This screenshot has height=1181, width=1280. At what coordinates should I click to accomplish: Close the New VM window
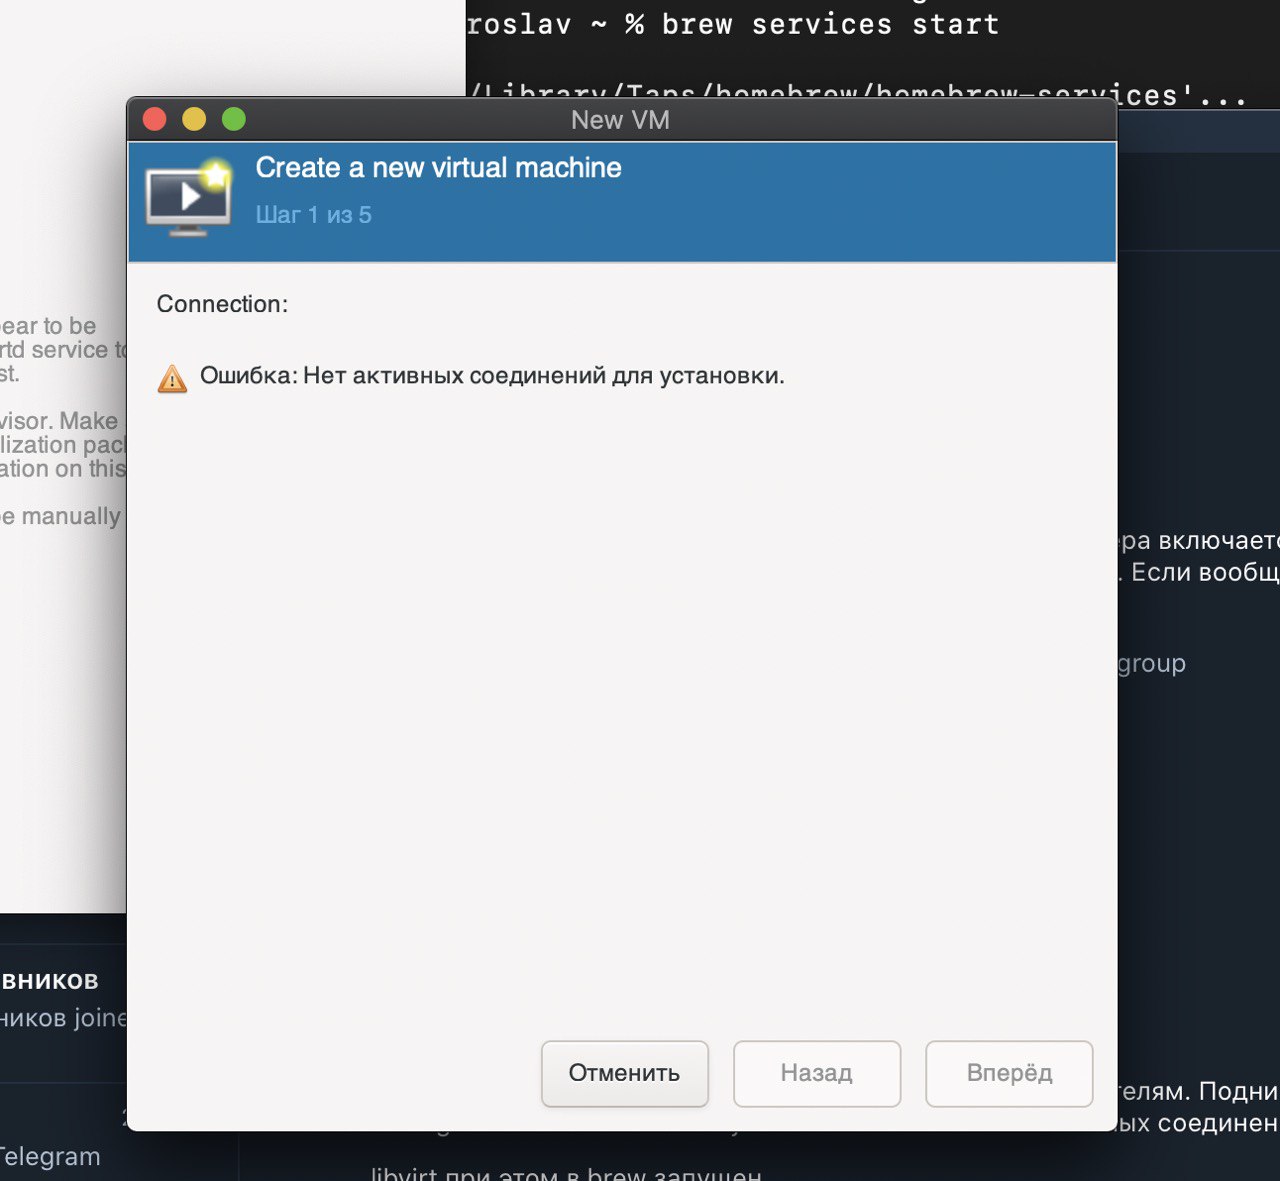155,120
